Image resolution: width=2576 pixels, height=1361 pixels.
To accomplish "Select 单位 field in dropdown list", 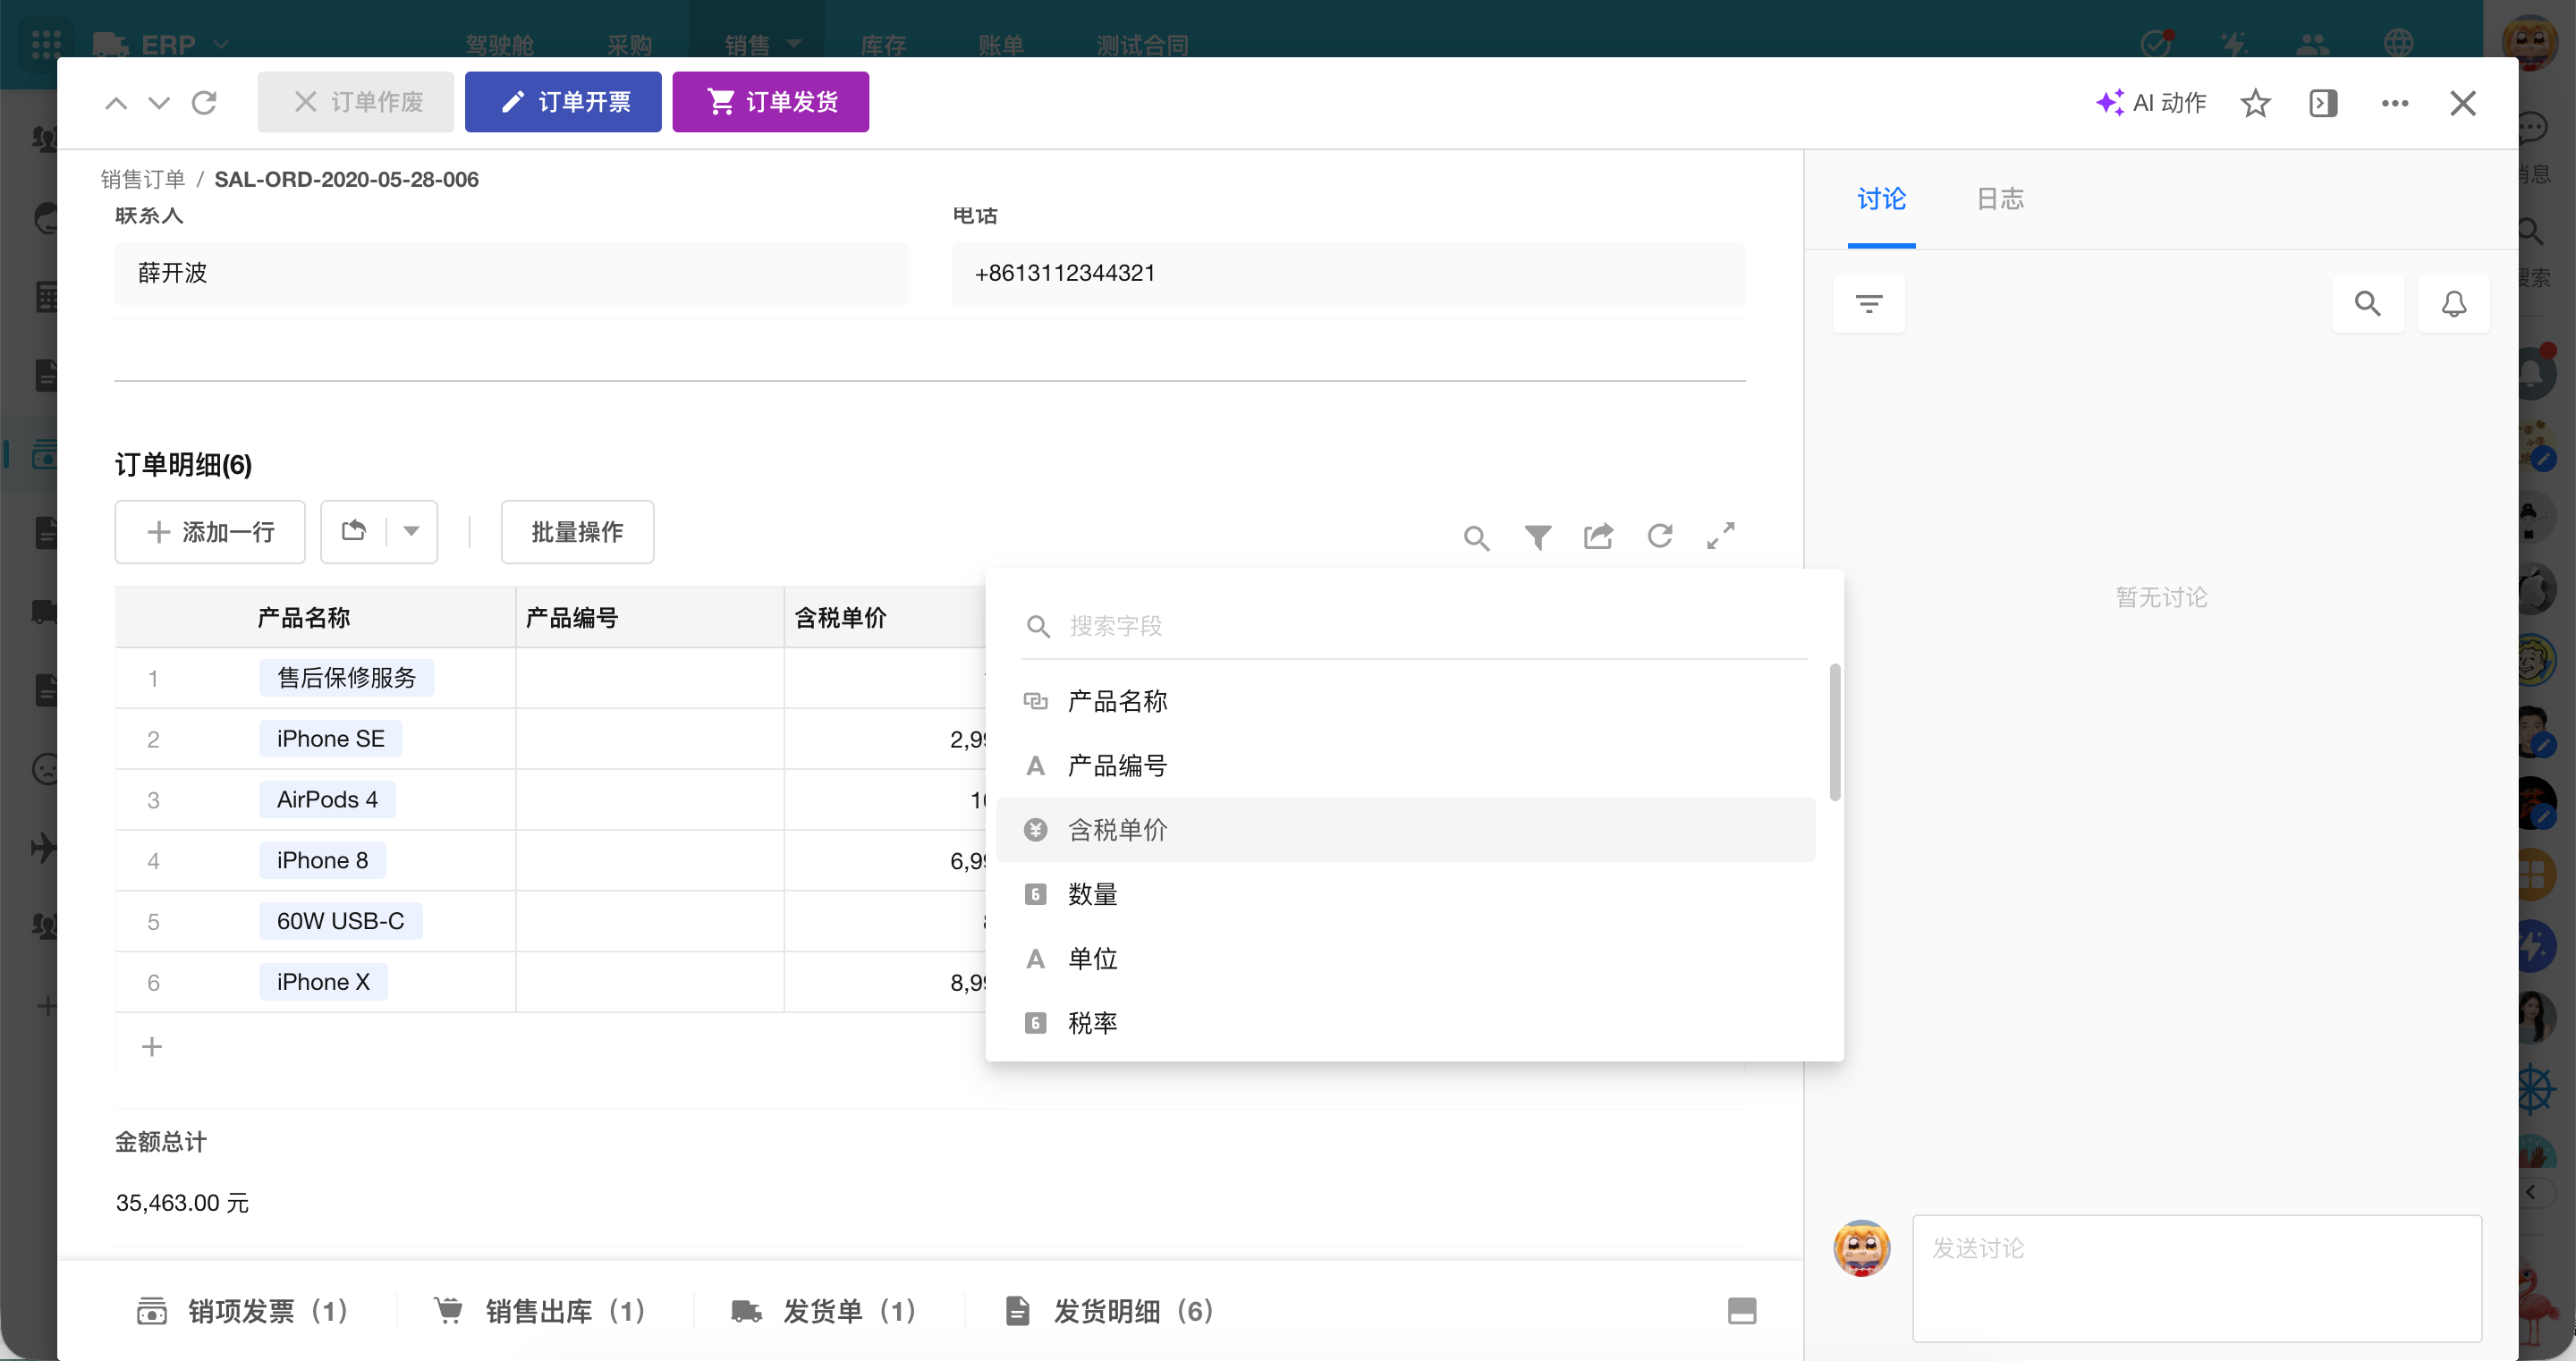I will click(1405, 959).
